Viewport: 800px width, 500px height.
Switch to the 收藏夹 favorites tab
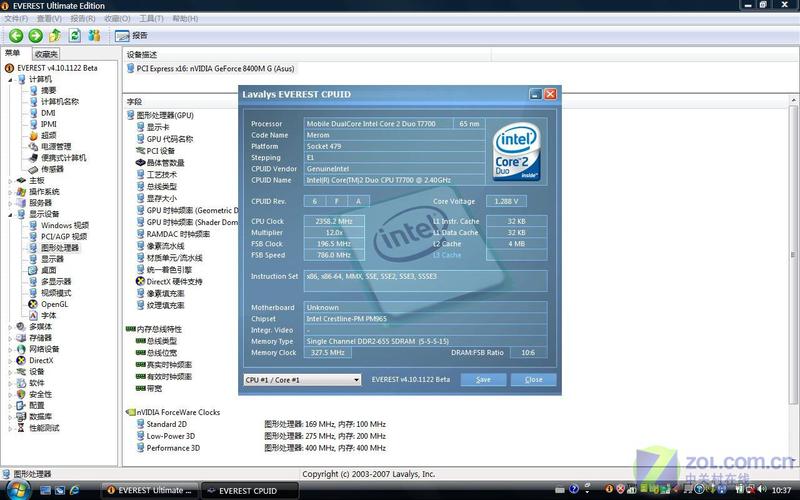pyautogui.click(x=46, y=54)
